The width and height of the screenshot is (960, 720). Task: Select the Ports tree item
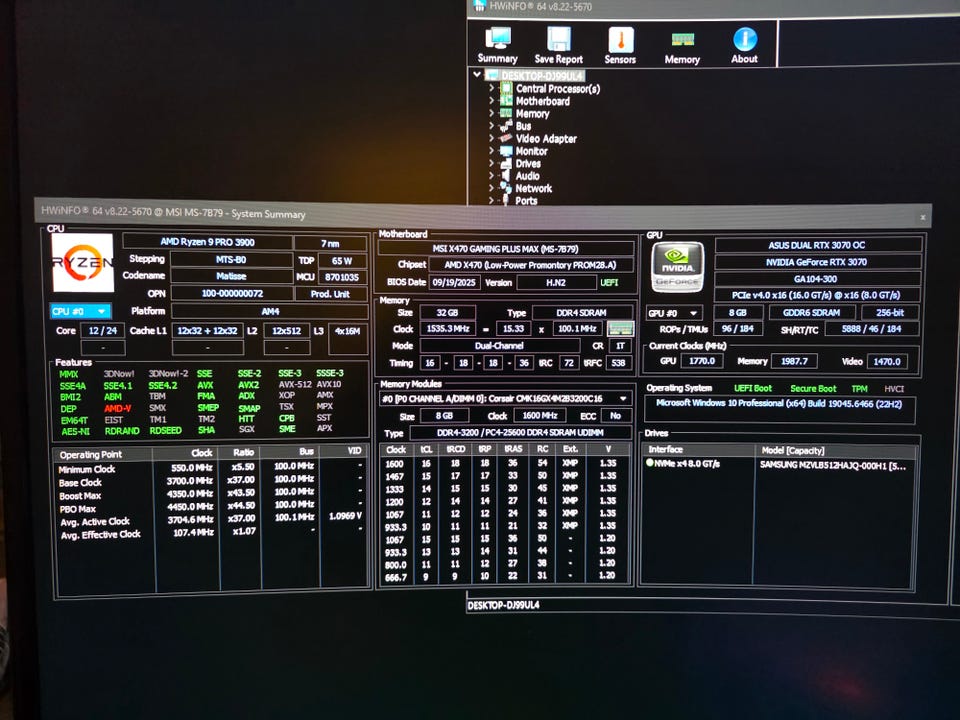(x=526, y=200)
